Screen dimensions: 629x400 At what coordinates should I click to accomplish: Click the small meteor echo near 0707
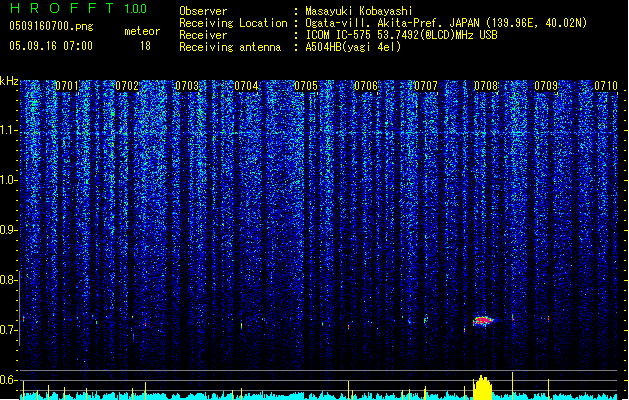(x=425, y=319)
